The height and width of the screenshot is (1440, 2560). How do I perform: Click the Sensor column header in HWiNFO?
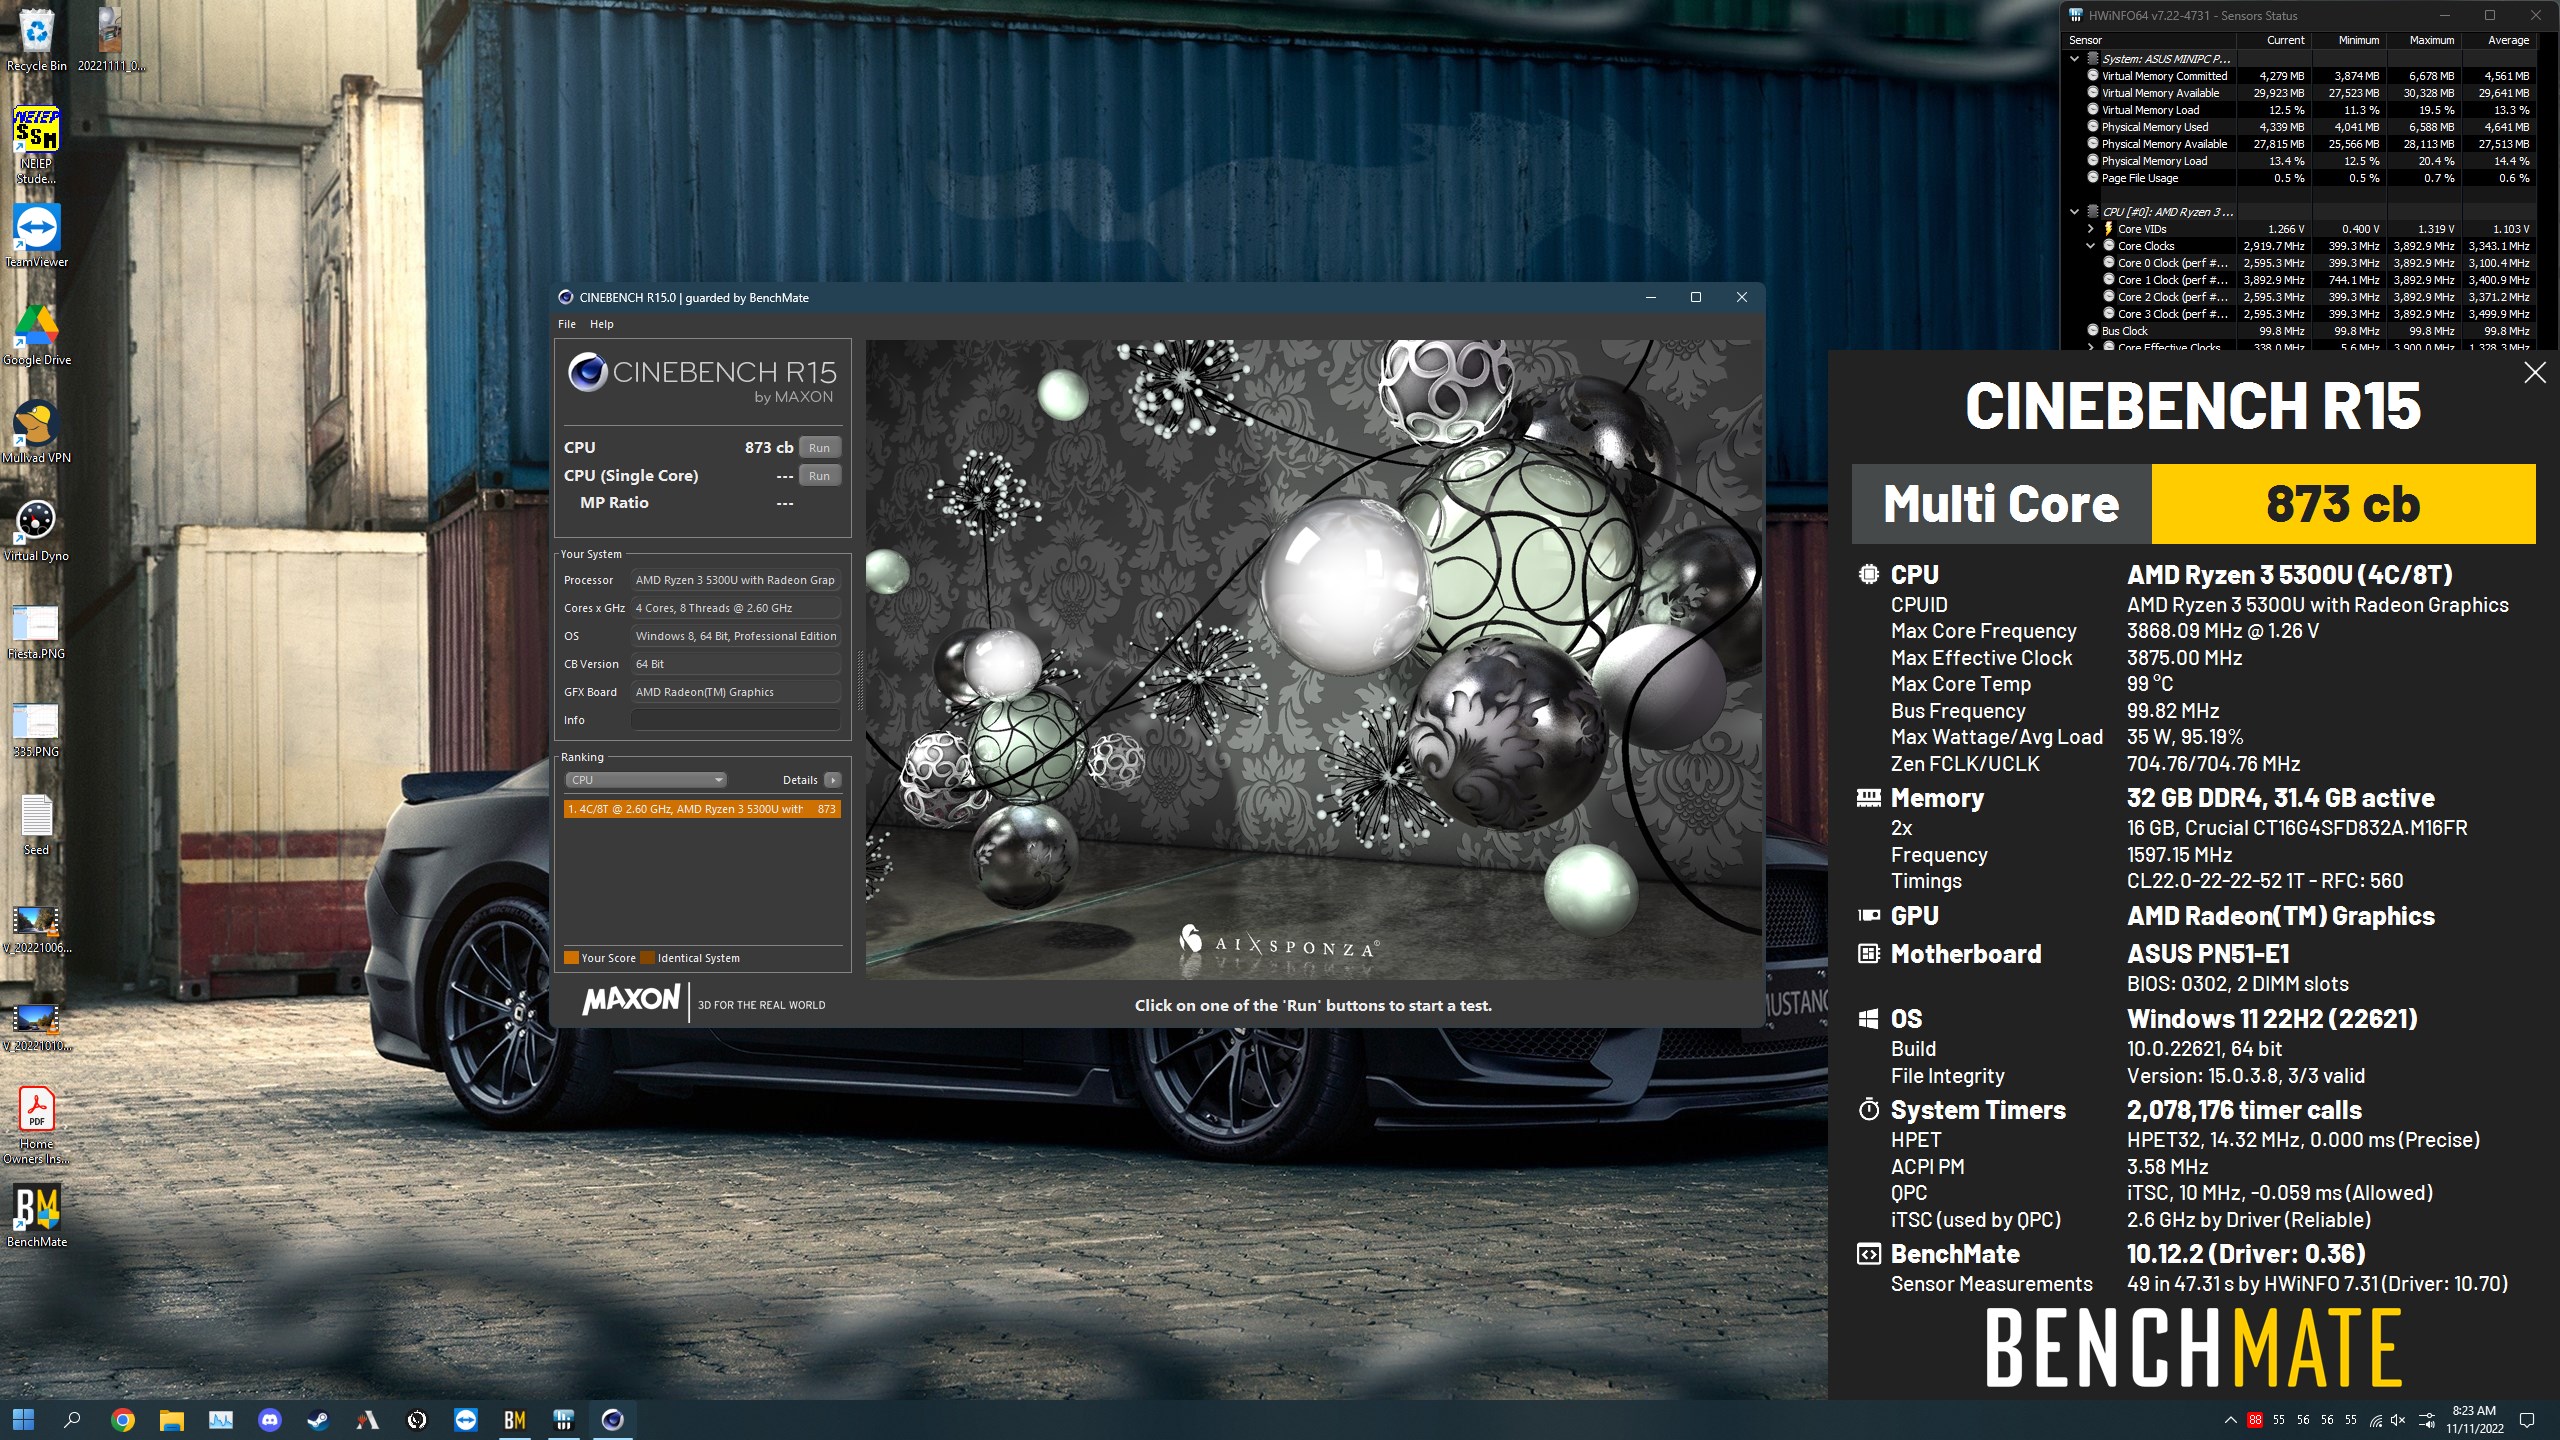(2150, 40)
